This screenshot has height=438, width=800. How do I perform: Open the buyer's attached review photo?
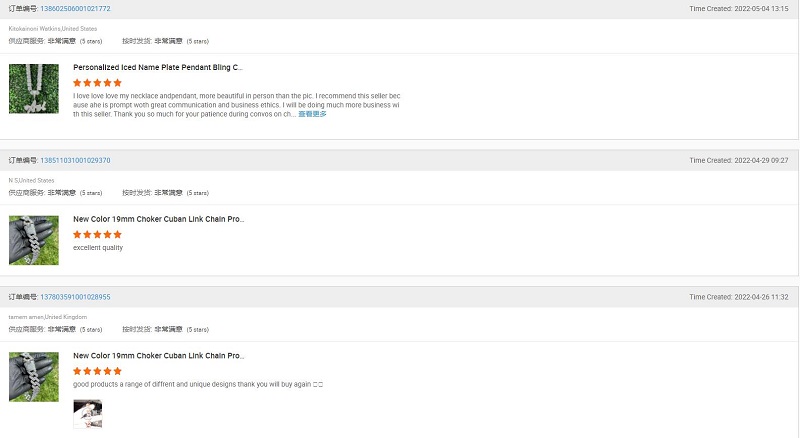[87, 414]
